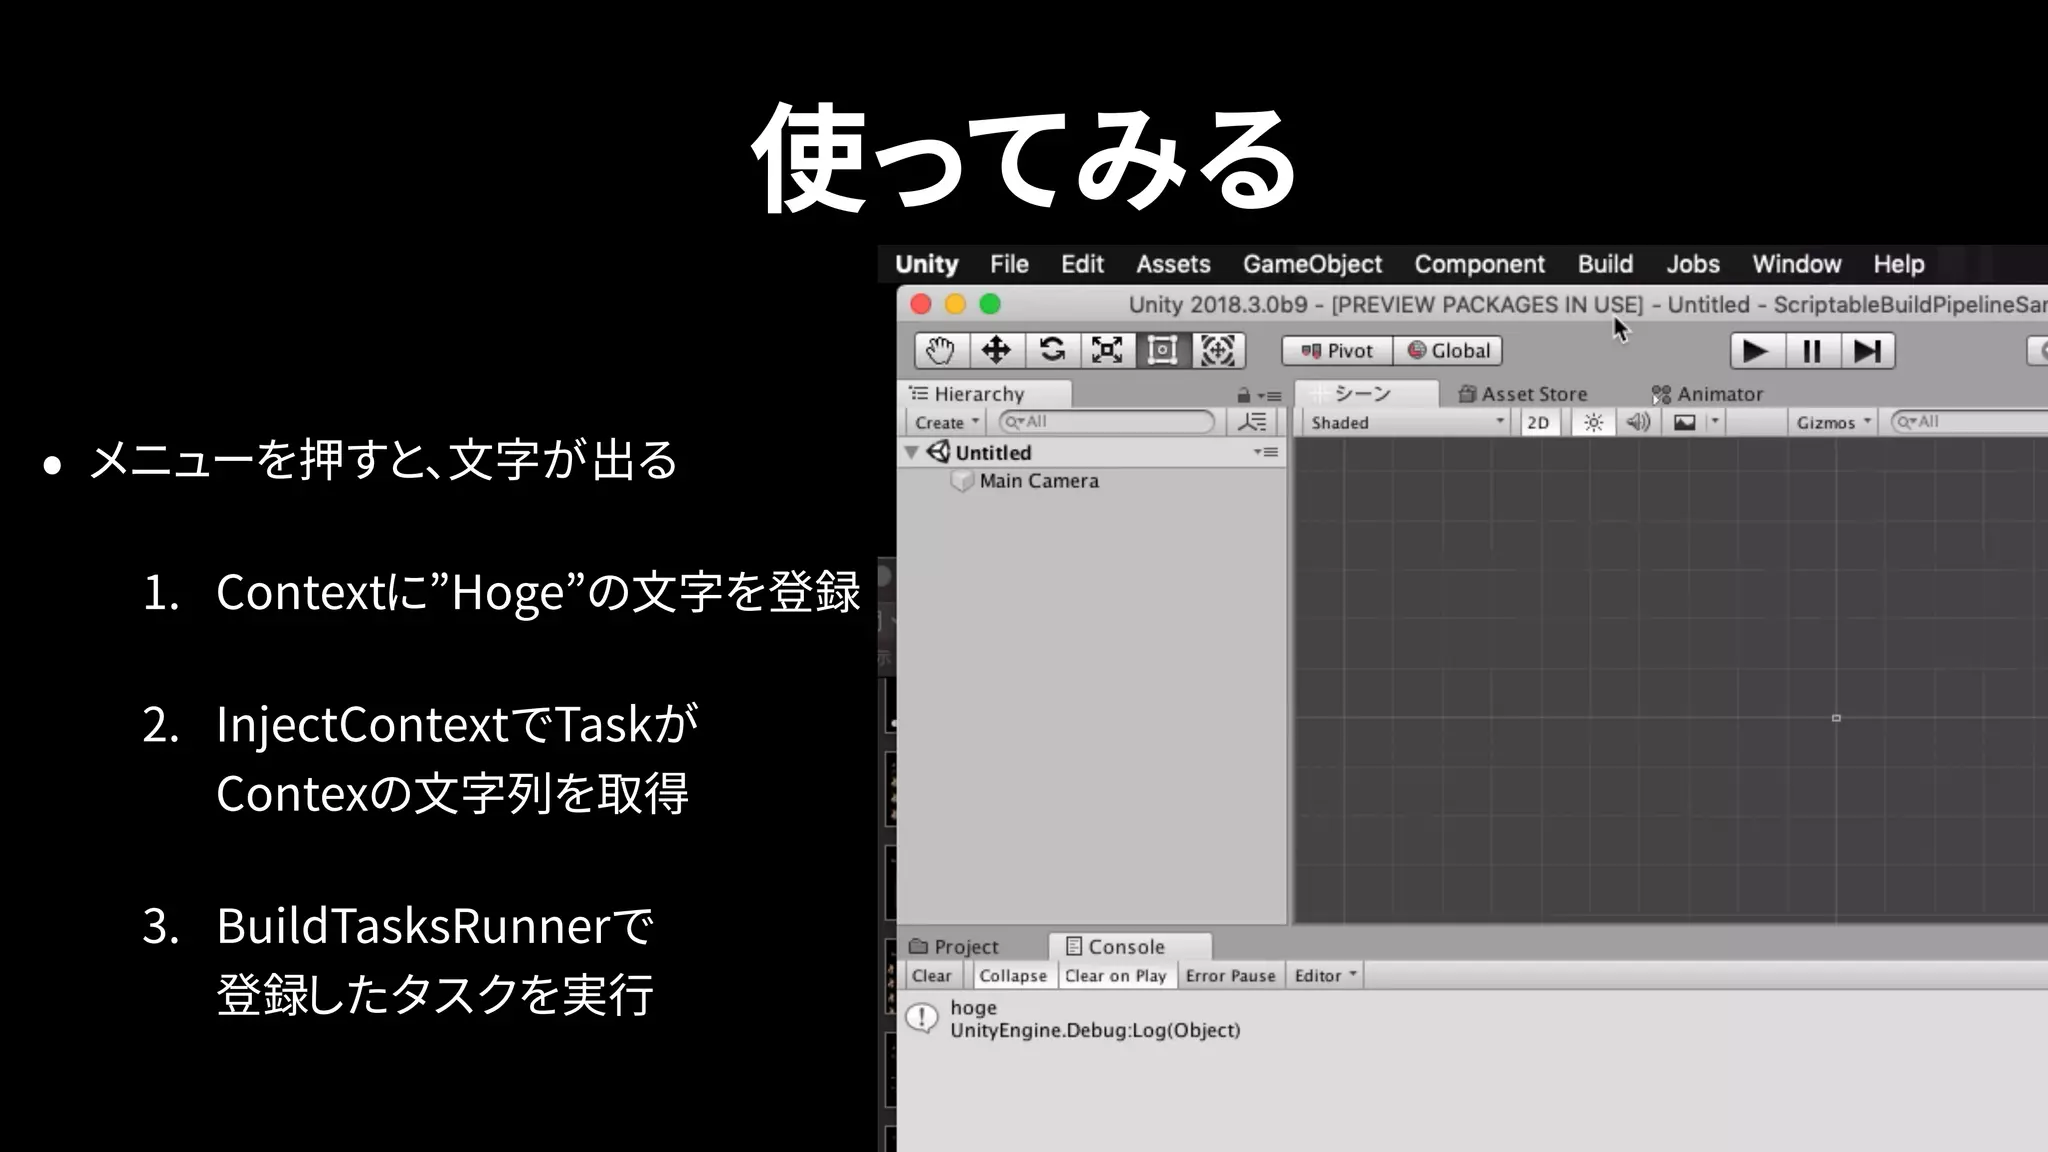Open the Assets menu
Image resolution: width=2048 pixels, height=1152 pixels.
[1173, 265]
